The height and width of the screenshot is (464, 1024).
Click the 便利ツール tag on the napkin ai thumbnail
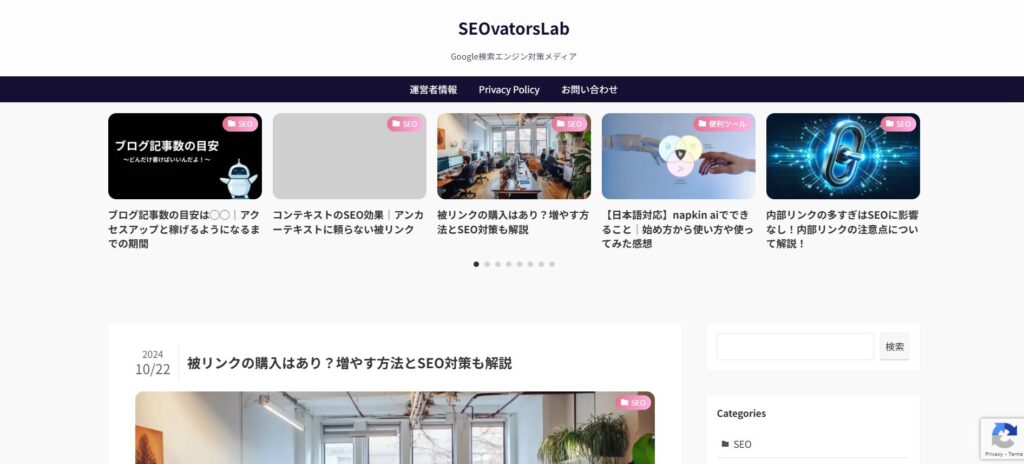click(722, 124)
